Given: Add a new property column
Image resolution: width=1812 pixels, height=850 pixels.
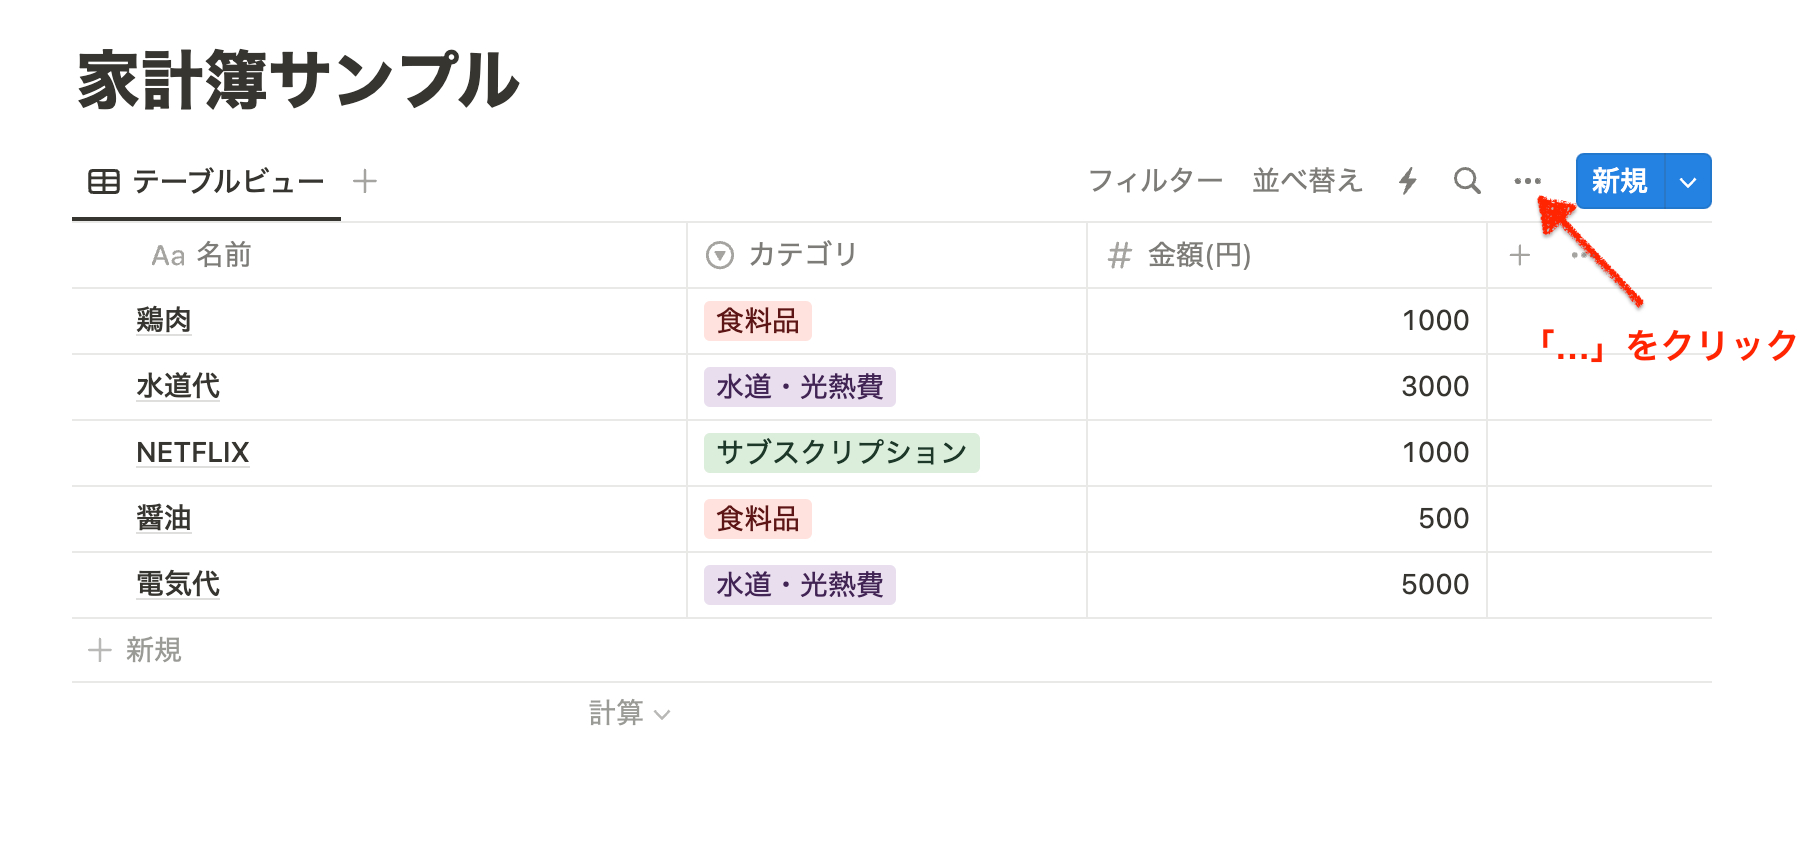Looking at the screenshot, I should click(x=1520, y=255).
